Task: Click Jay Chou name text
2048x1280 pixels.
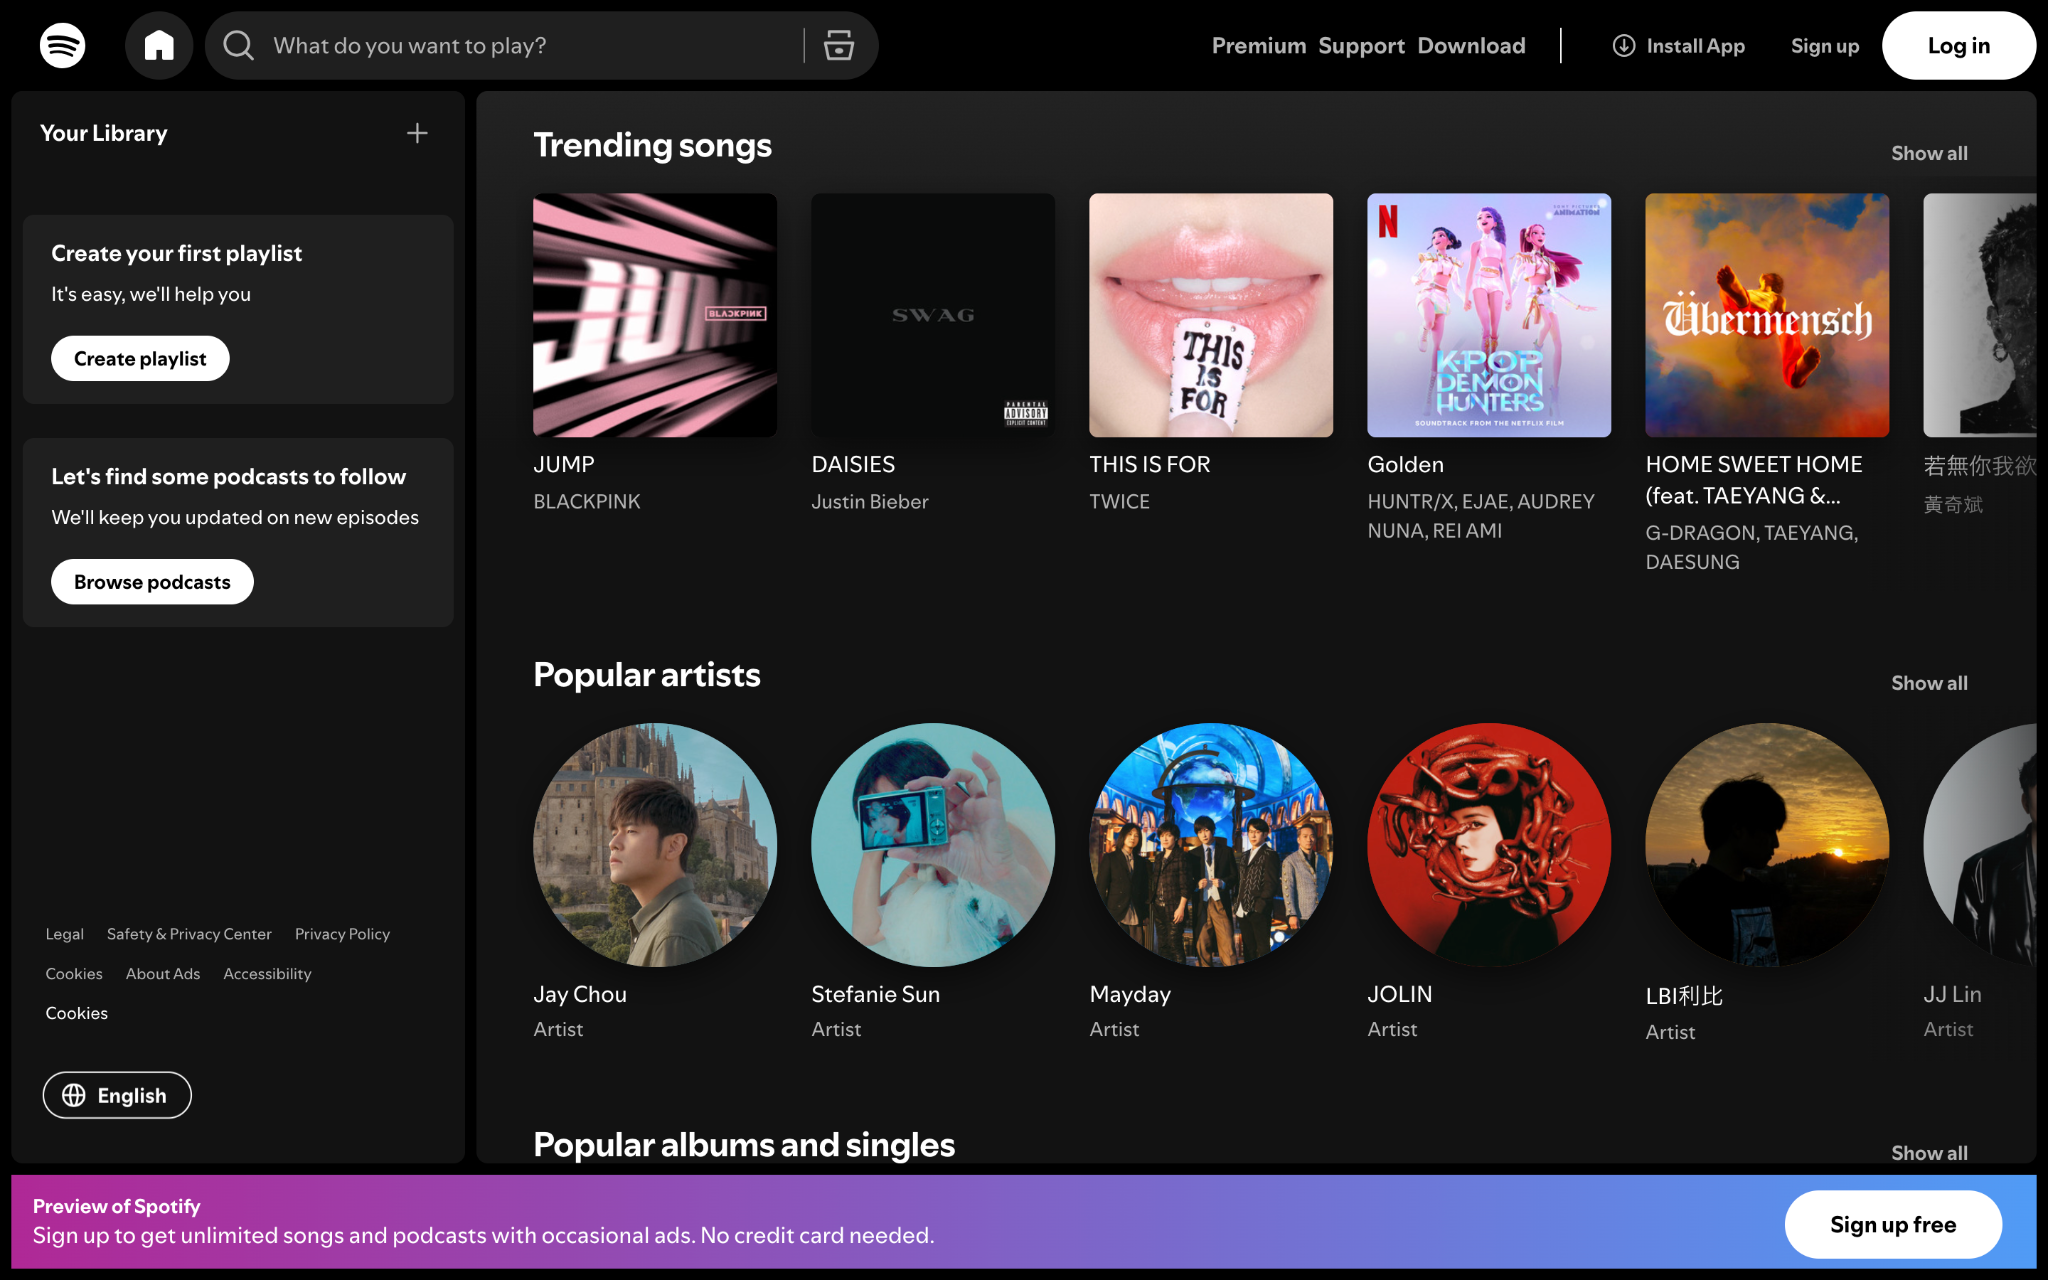Action: click(x=580, y=994)
